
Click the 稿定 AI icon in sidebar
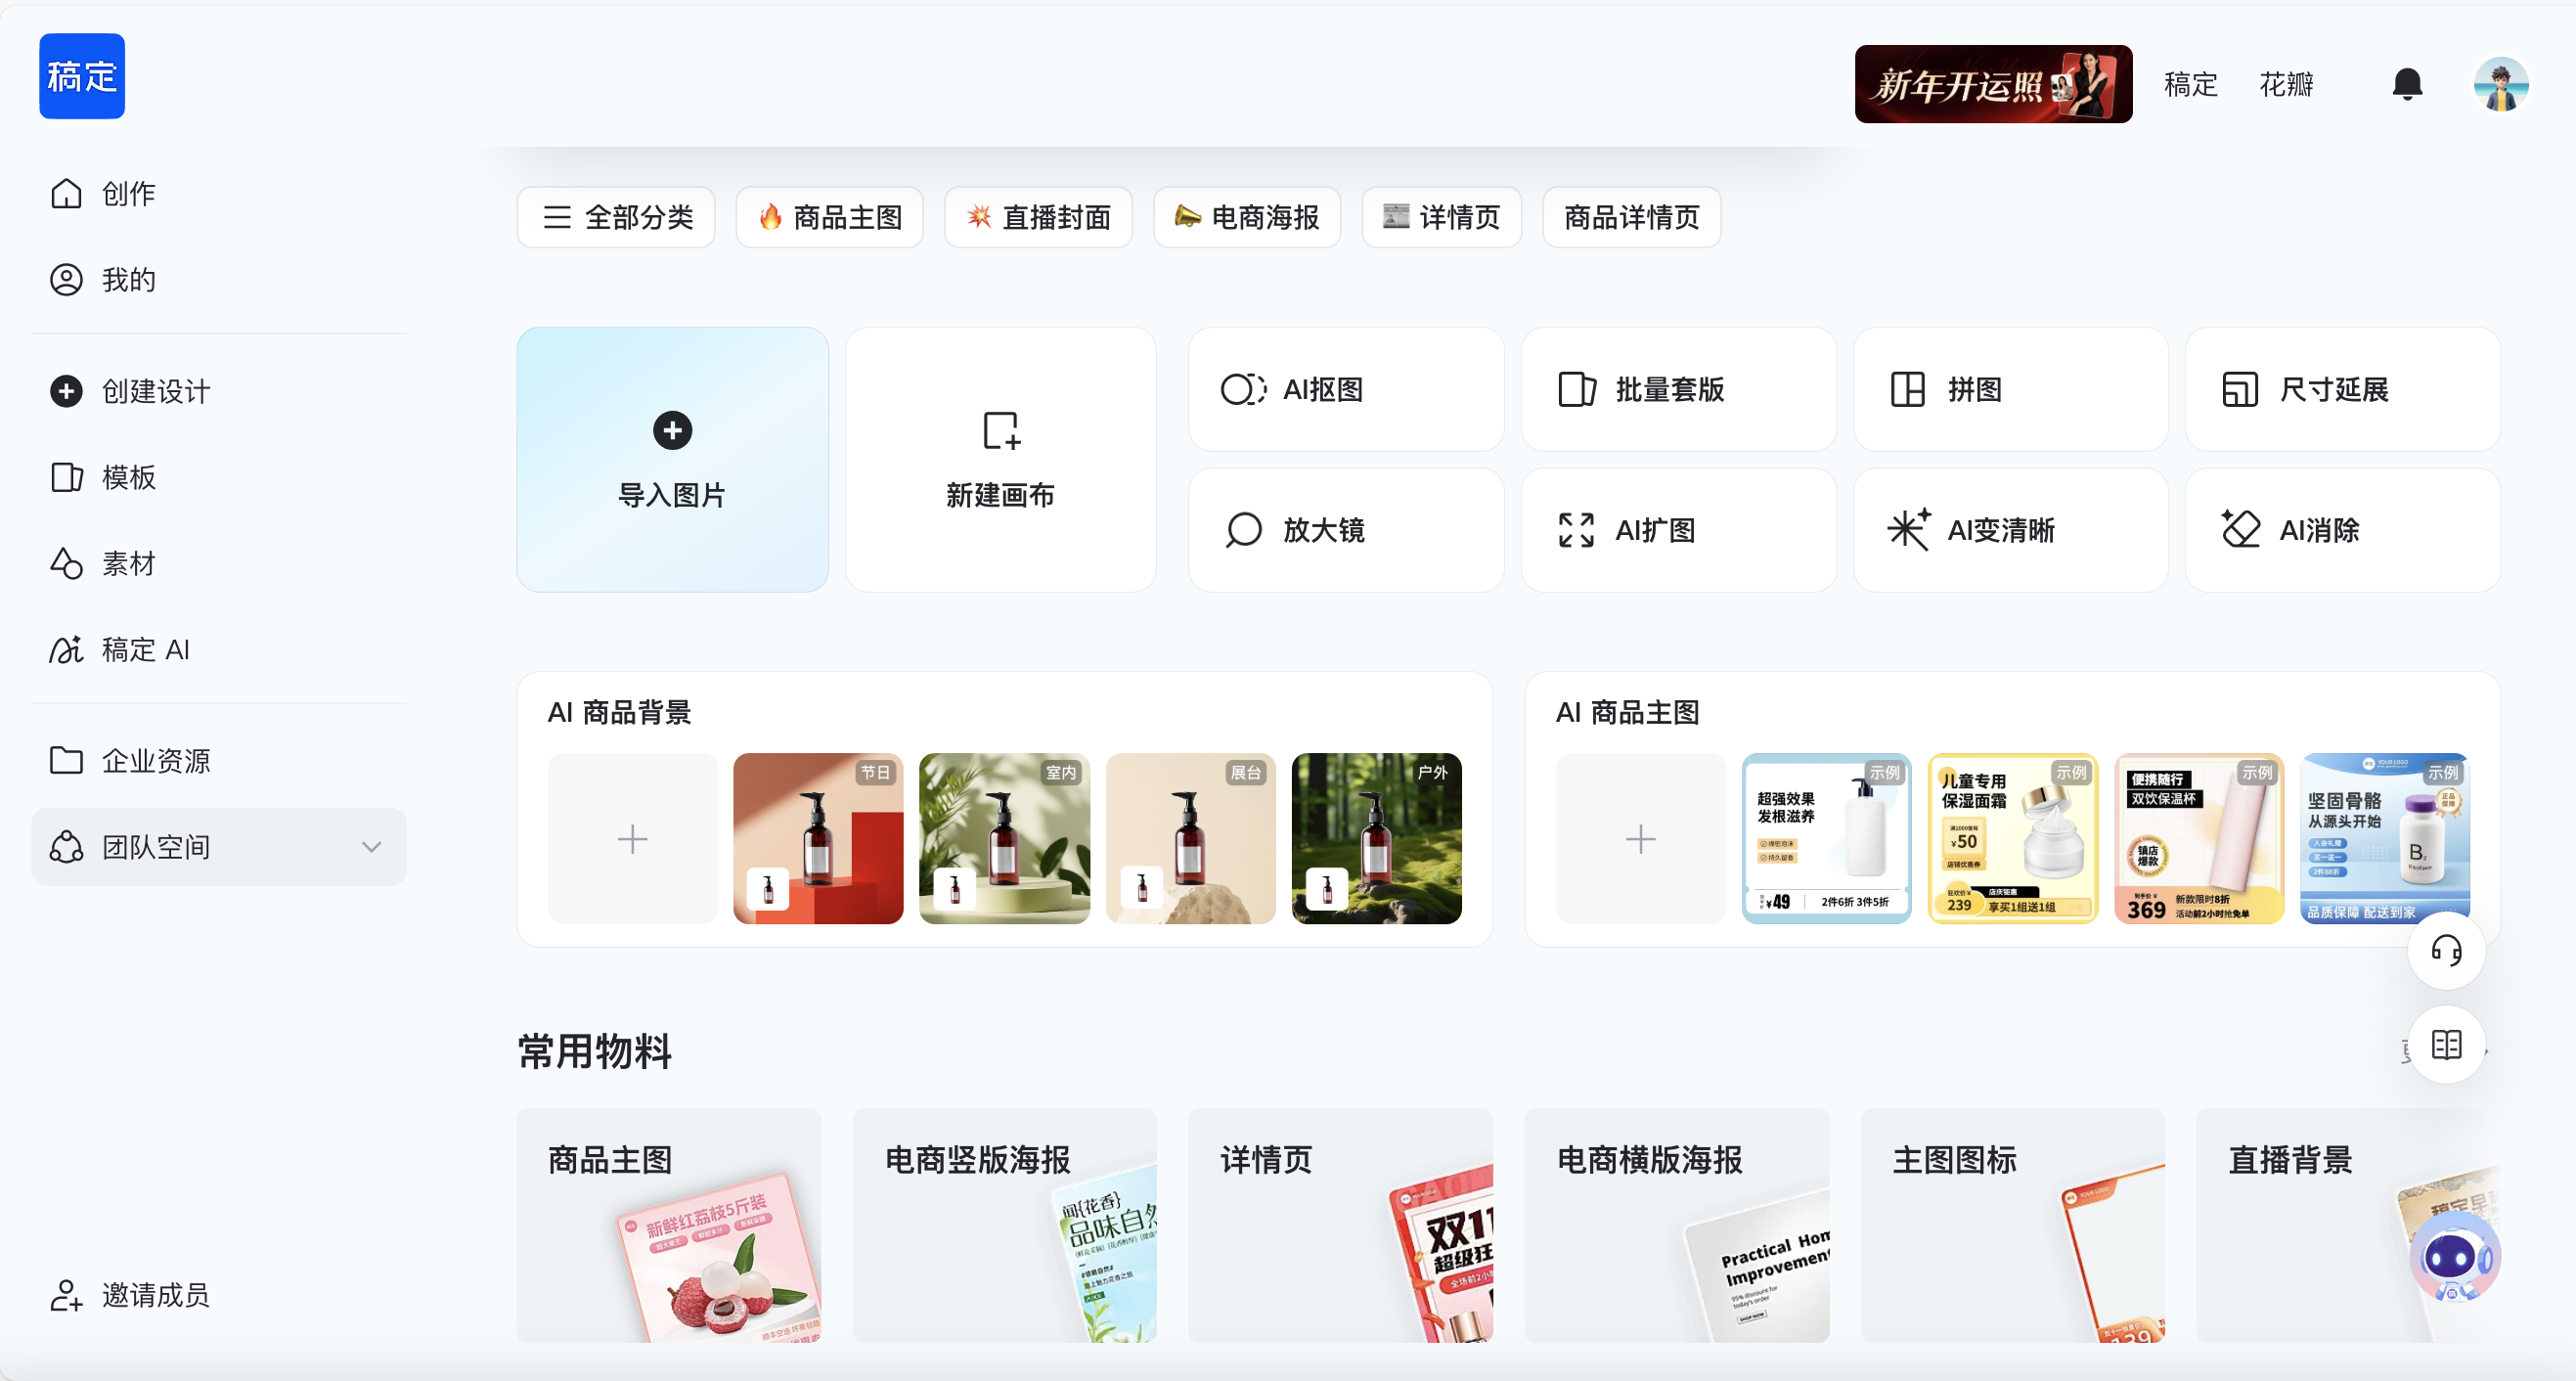point(66,649)
